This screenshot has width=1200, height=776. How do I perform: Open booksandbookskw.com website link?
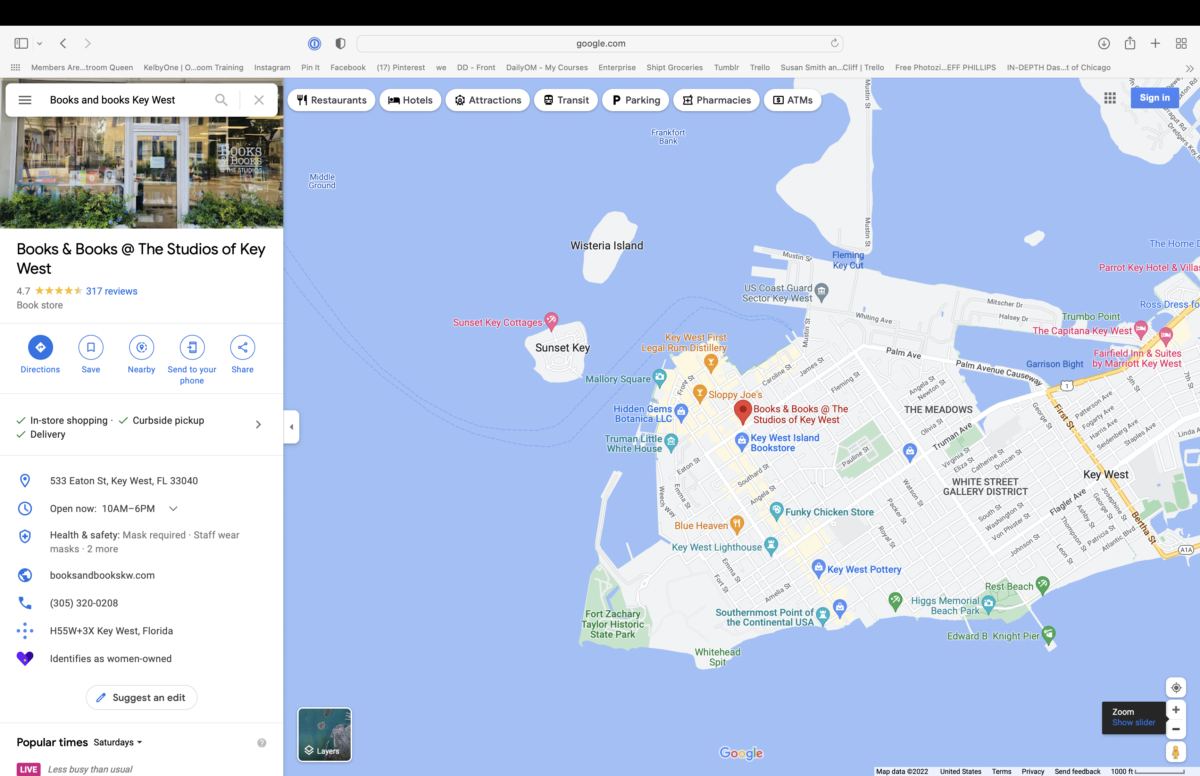(102, 575)
